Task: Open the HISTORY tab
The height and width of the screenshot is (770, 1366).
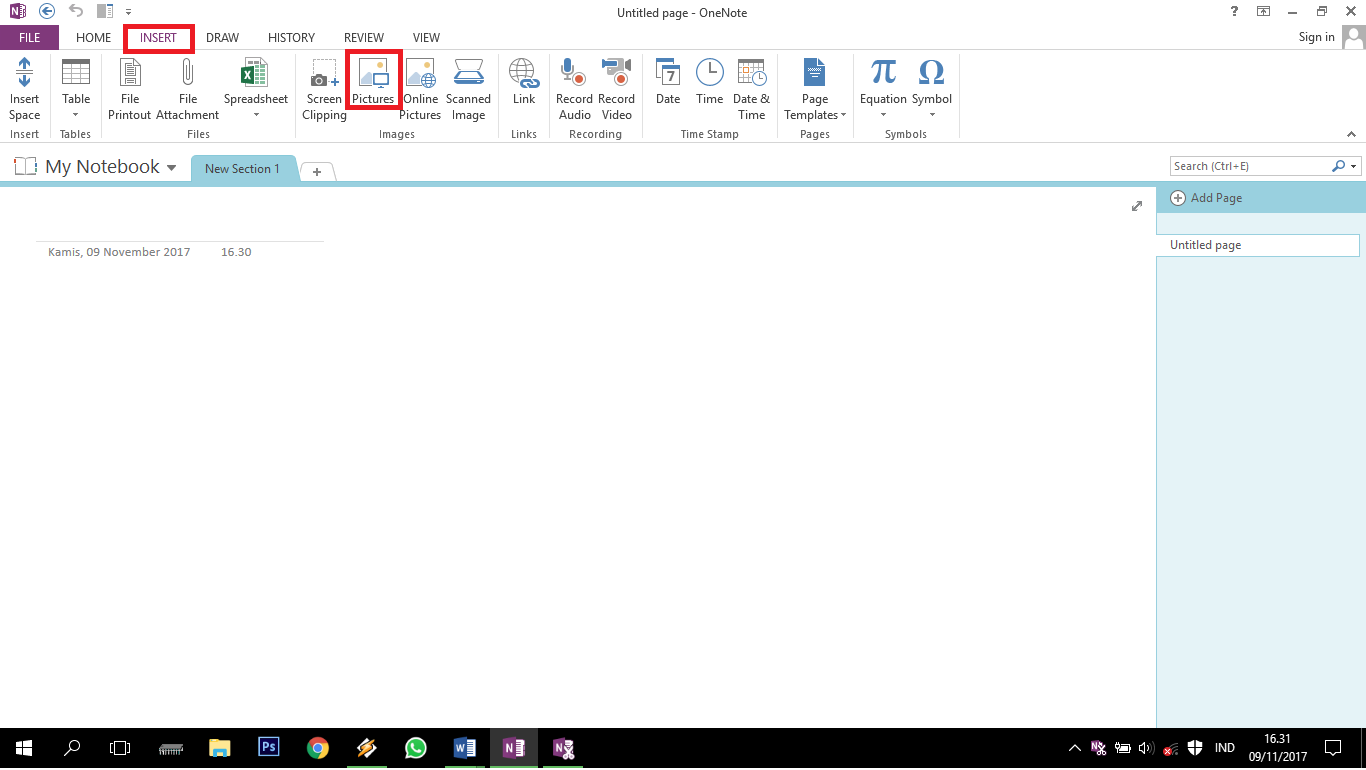Action: 291,38
